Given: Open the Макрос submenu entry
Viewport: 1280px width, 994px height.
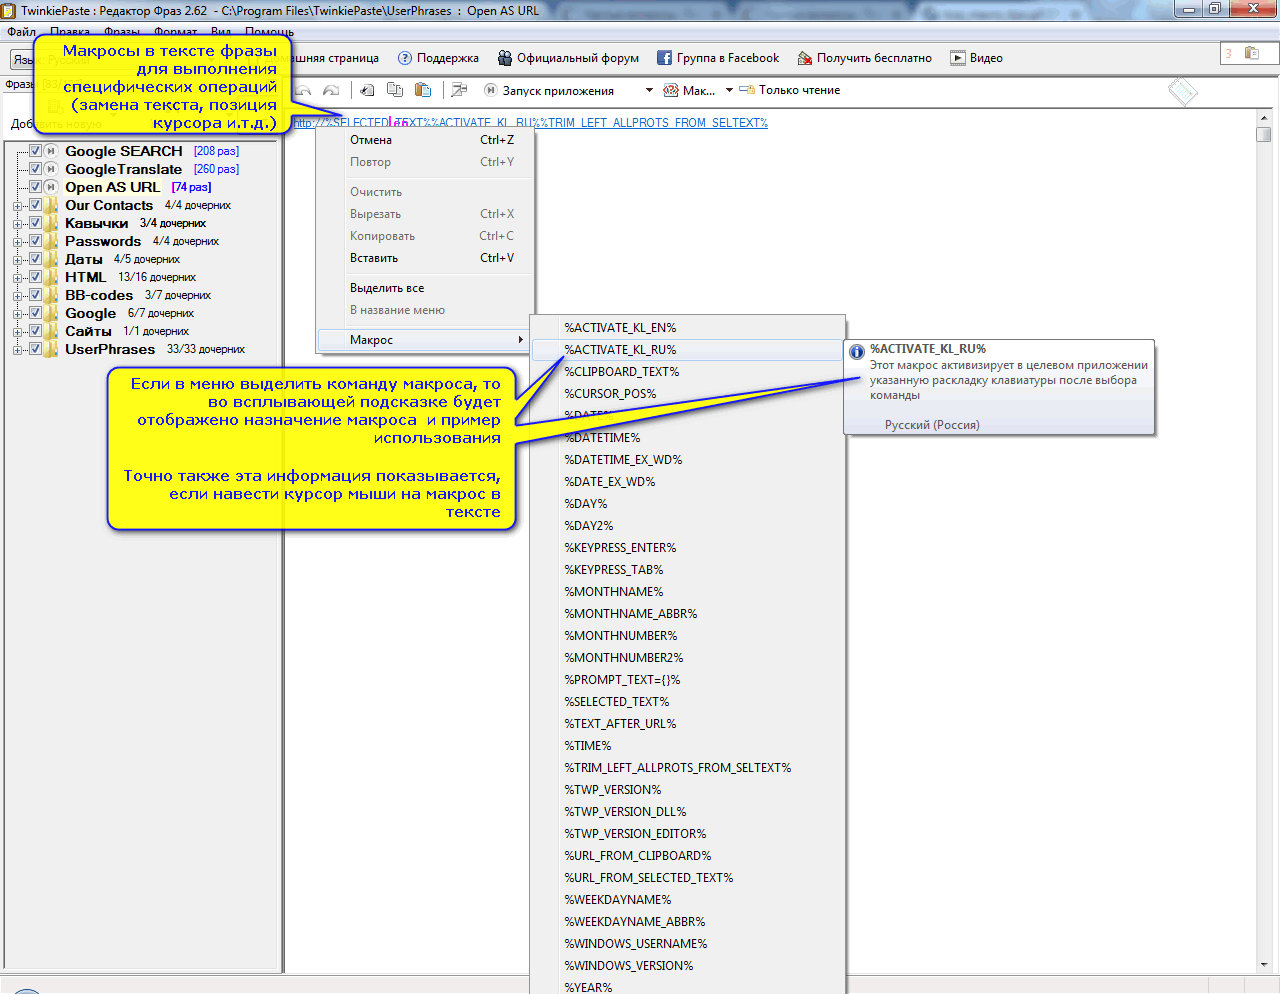Looking at the screenshot, I should 425,340.
